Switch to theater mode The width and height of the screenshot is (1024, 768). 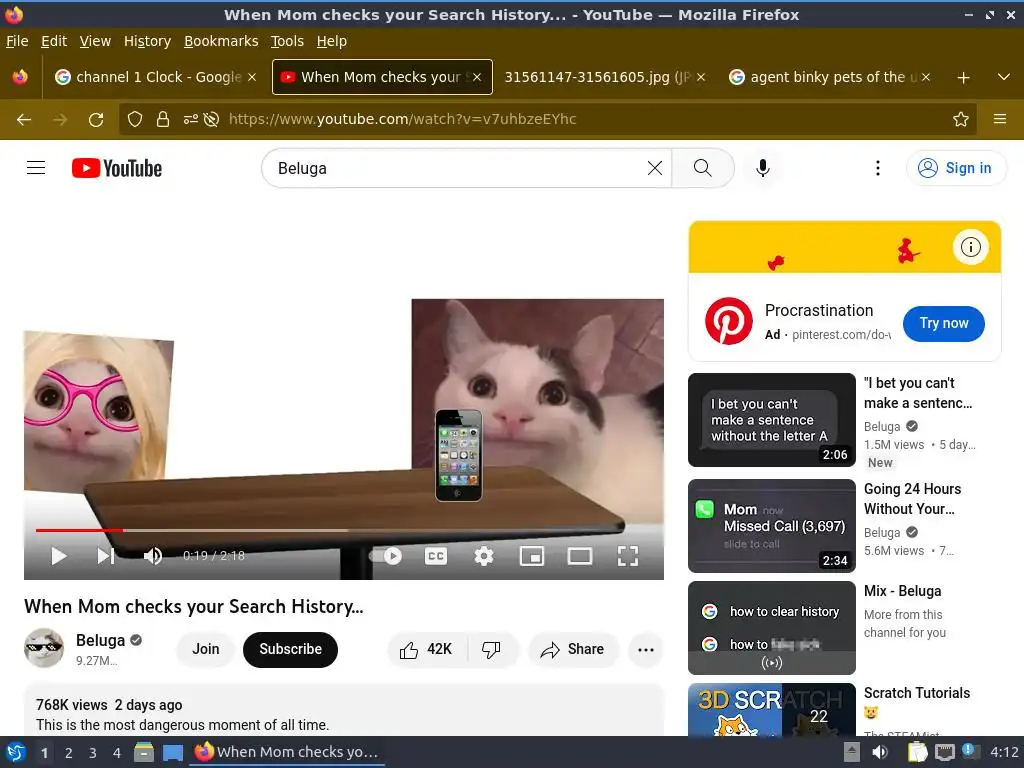[x=580, y=556]
